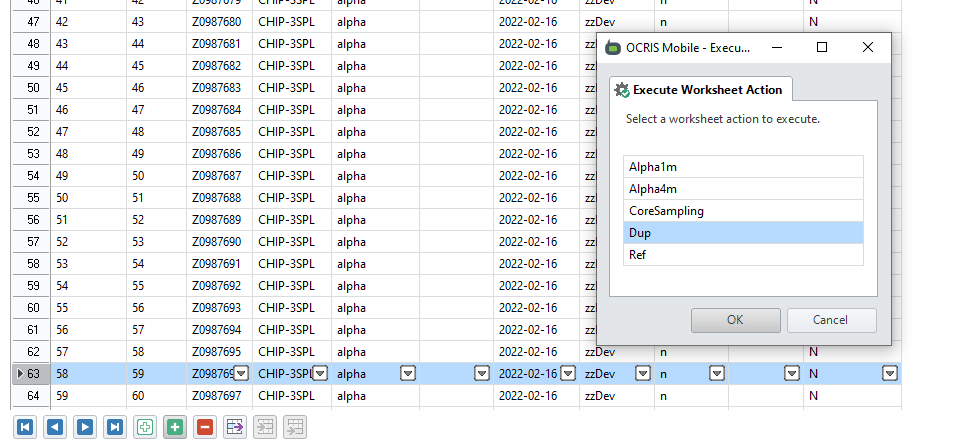Screen dimensions: 969x444
Task: Select row header 55
Action: point(32,198)
